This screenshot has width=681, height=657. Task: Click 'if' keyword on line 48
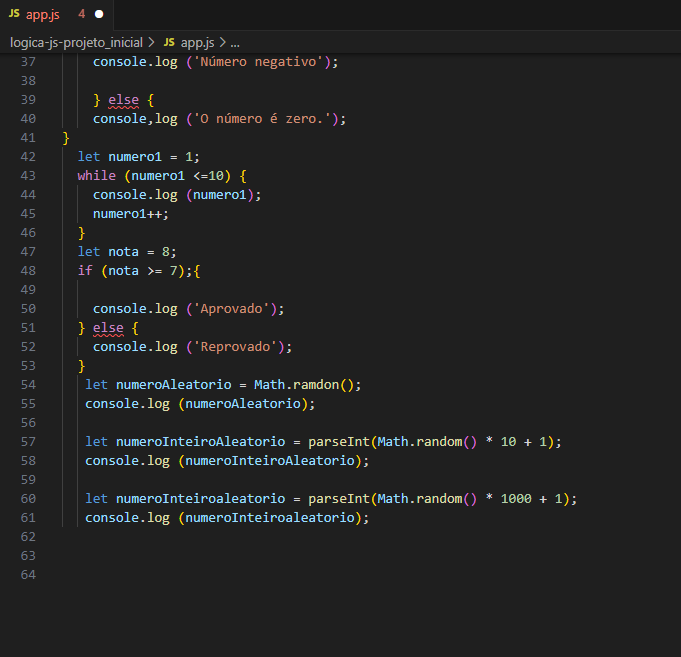pos(85,271)
